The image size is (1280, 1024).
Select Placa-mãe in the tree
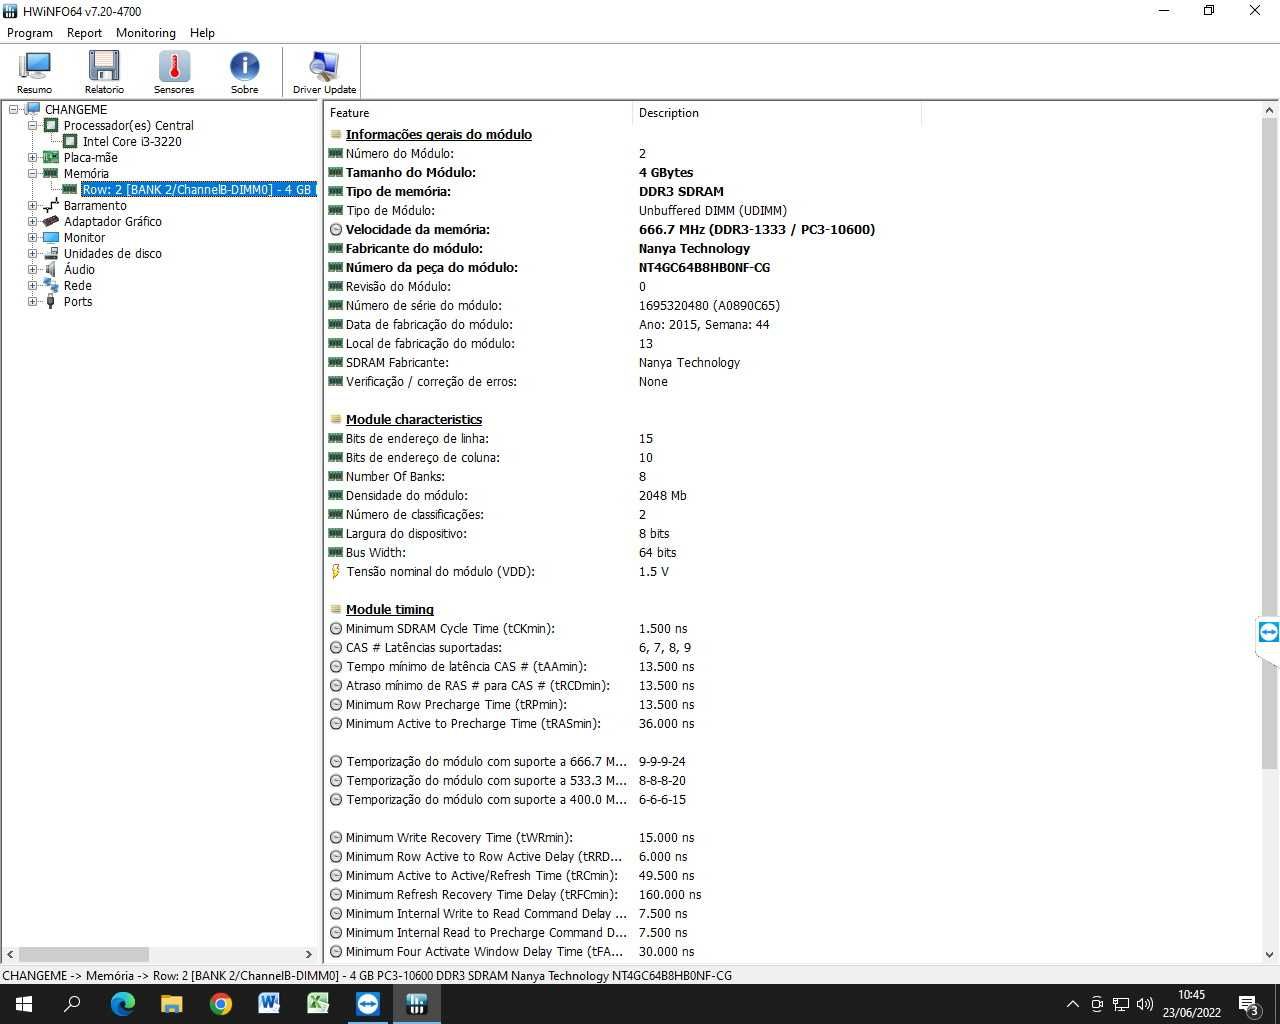pos(90,157)
